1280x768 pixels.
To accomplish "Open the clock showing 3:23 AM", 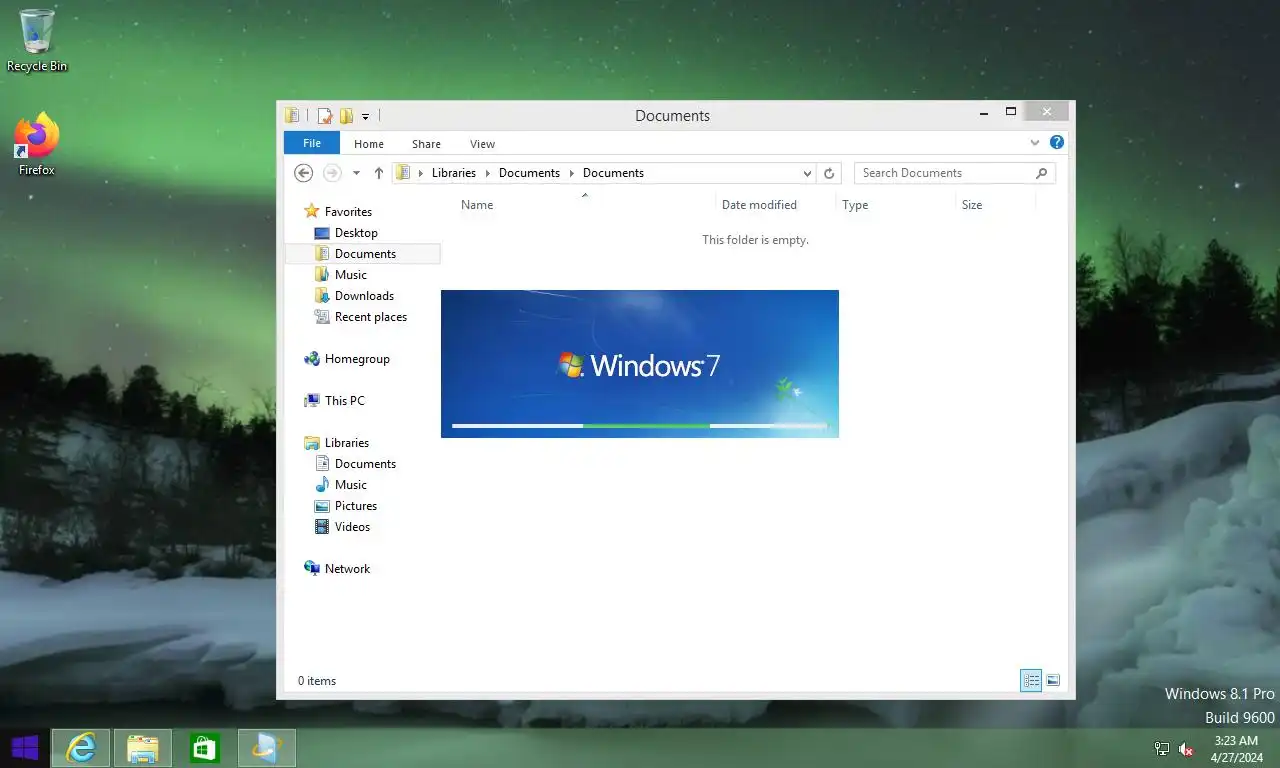I will click(x=1236, y=749).
